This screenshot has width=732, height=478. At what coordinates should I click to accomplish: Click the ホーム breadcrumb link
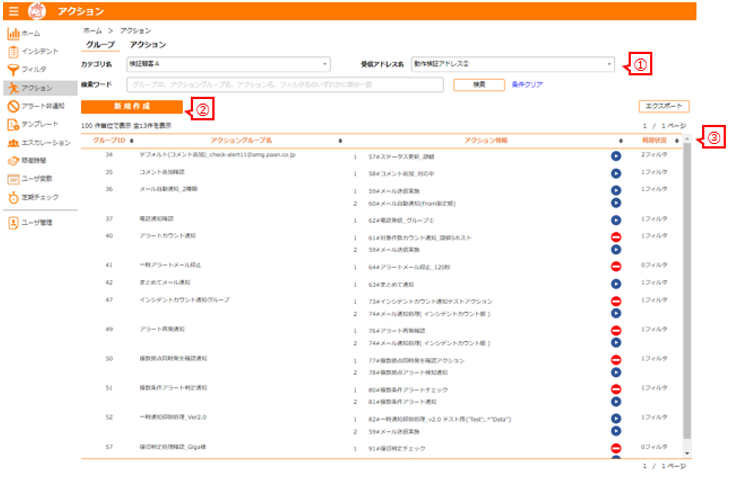point(92,31)
